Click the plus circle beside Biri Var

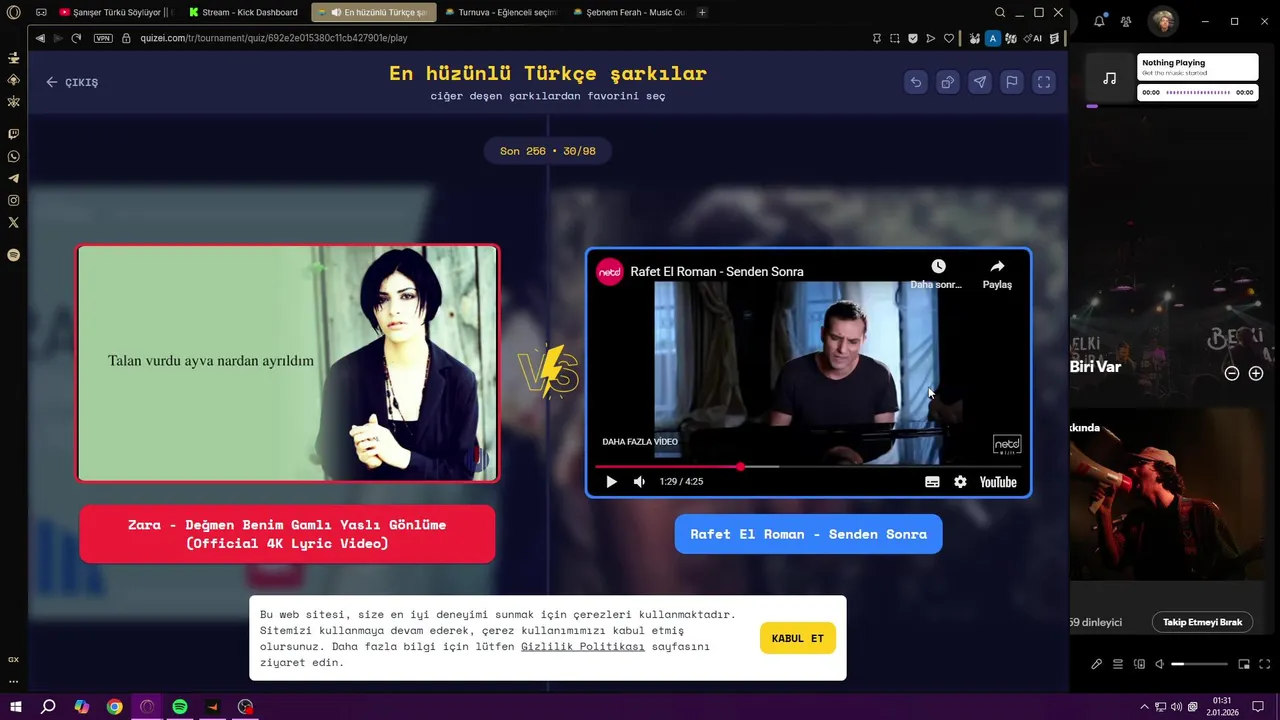click(1256, 373)
